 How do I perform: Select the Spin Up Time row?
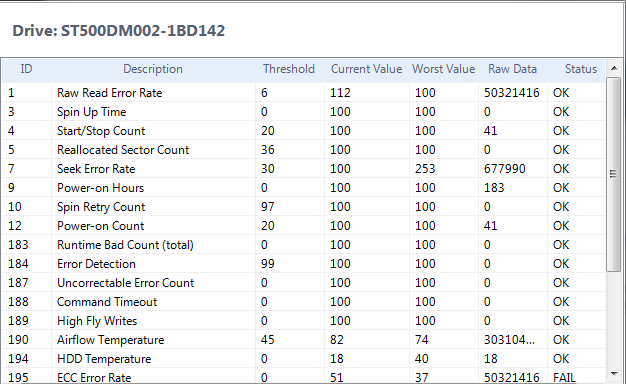(303, 112)
